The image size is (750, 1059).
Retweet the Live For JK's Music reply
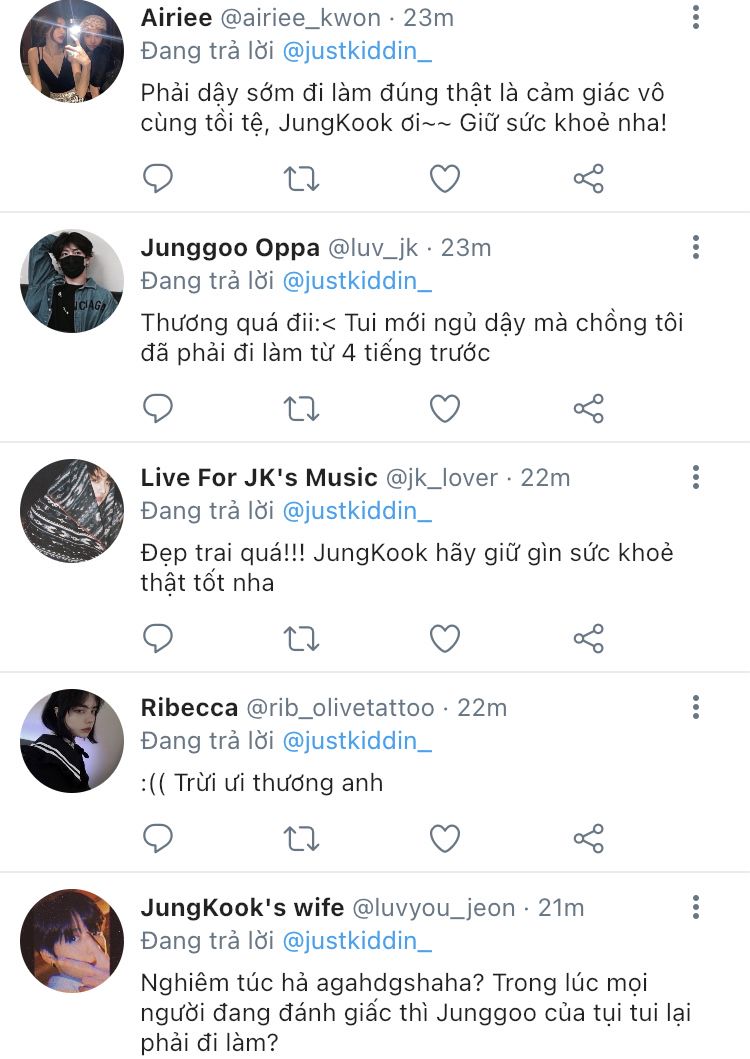(x=301, y=638)
